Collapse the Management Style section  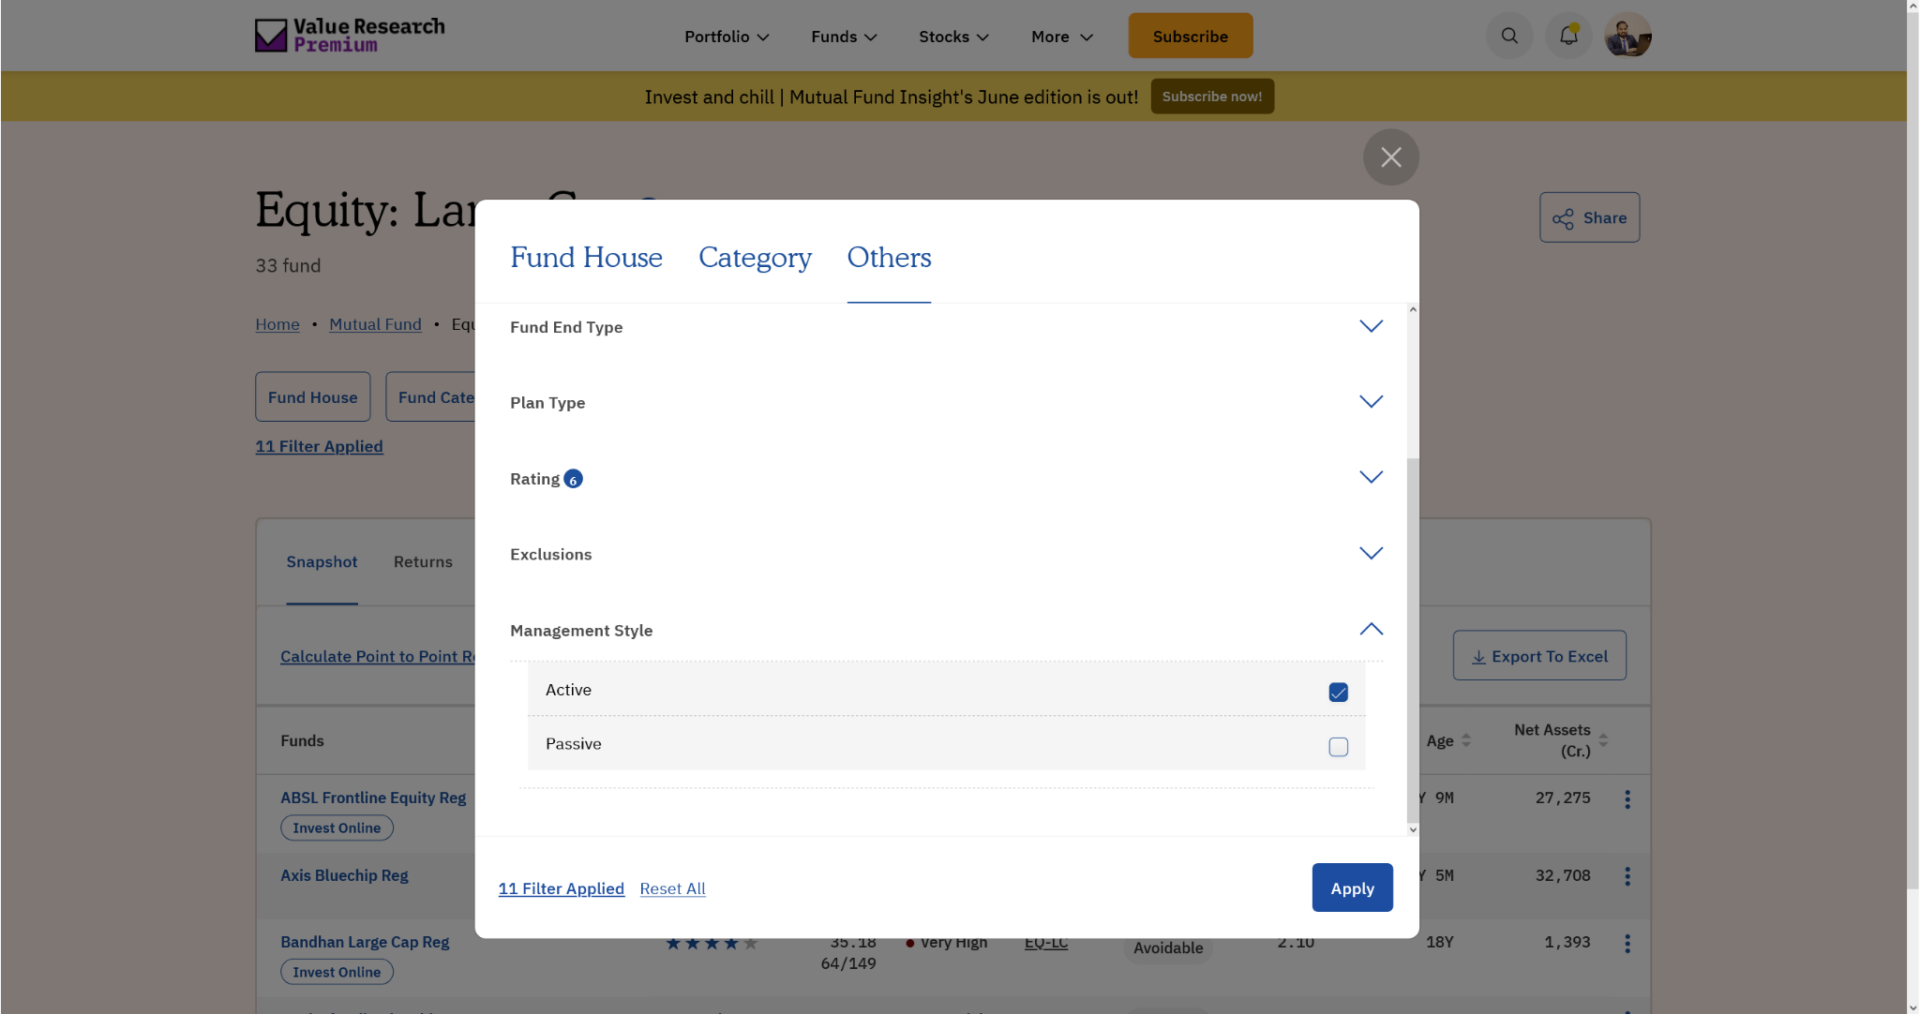(1371, 630)
